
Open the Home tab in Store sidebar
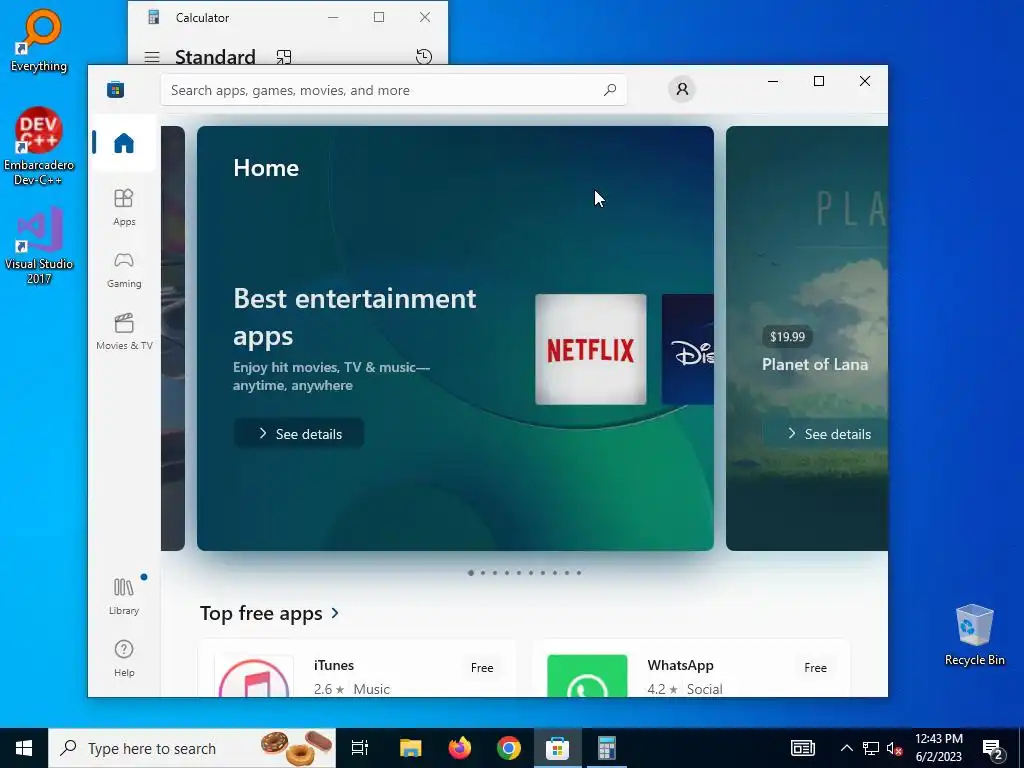123,143
